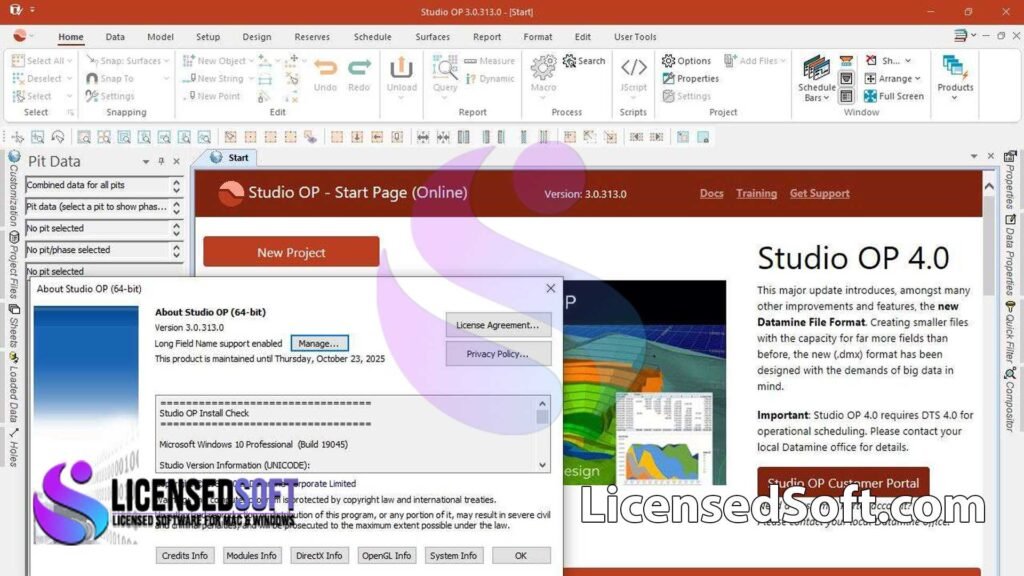Click the Credits Info button
This screenshot has height=576, width=1024.
[185, 555]
